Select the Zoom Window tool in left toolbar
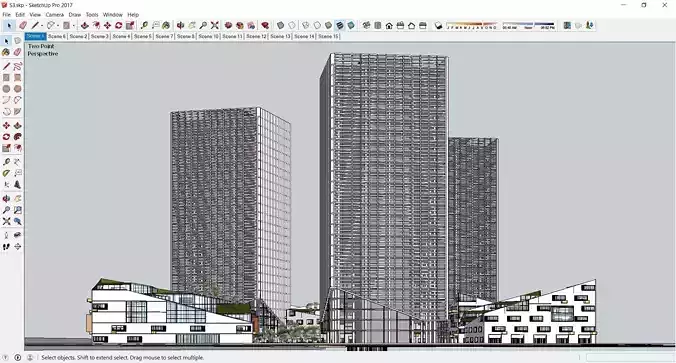Screen dimensions: 676x363 tap(17, 210)
